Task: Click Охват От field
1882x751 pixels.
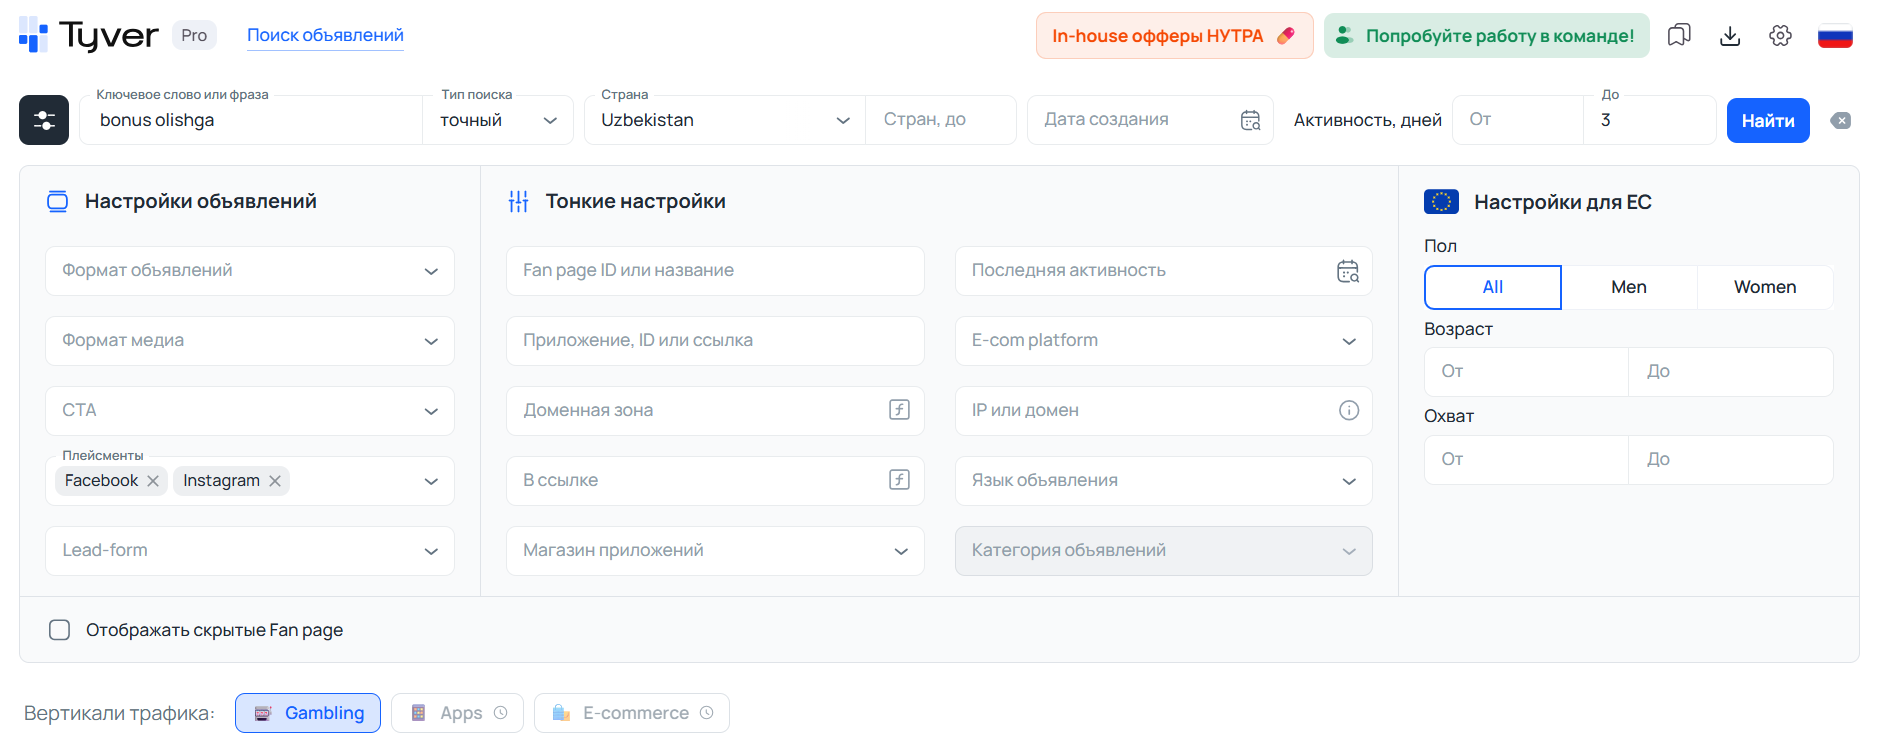Action: [x=1526, y=460]
